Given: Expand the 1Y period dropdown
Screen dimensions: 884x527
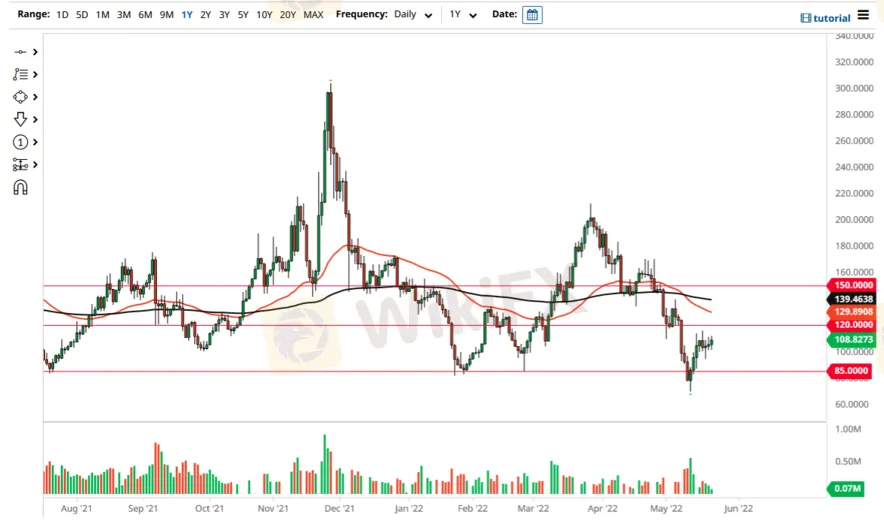Looking at the screenshot, I should [x=463, y=15].
